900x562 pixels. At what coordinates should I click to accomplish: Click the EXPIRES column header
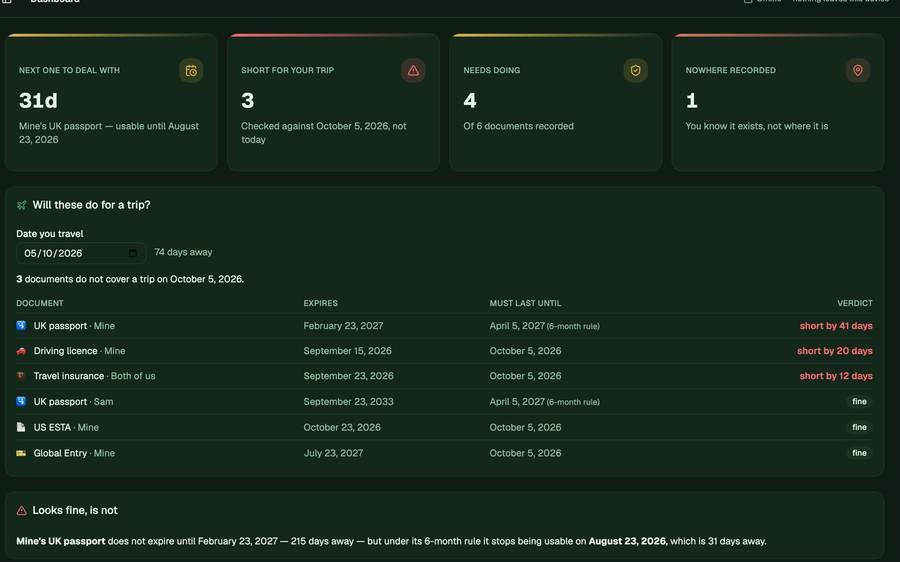tap(320, 303)
